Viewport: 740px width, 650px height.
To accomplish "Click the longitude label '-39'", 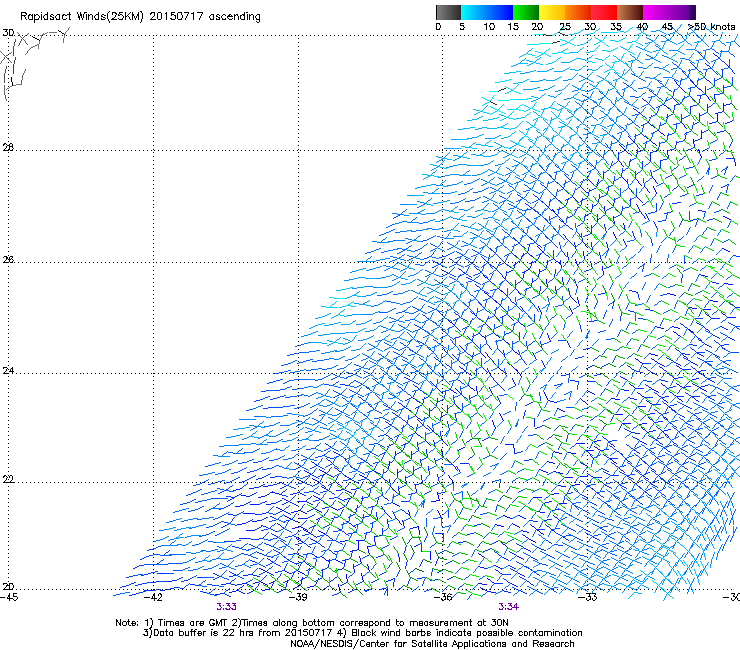I will pos(298,597).
